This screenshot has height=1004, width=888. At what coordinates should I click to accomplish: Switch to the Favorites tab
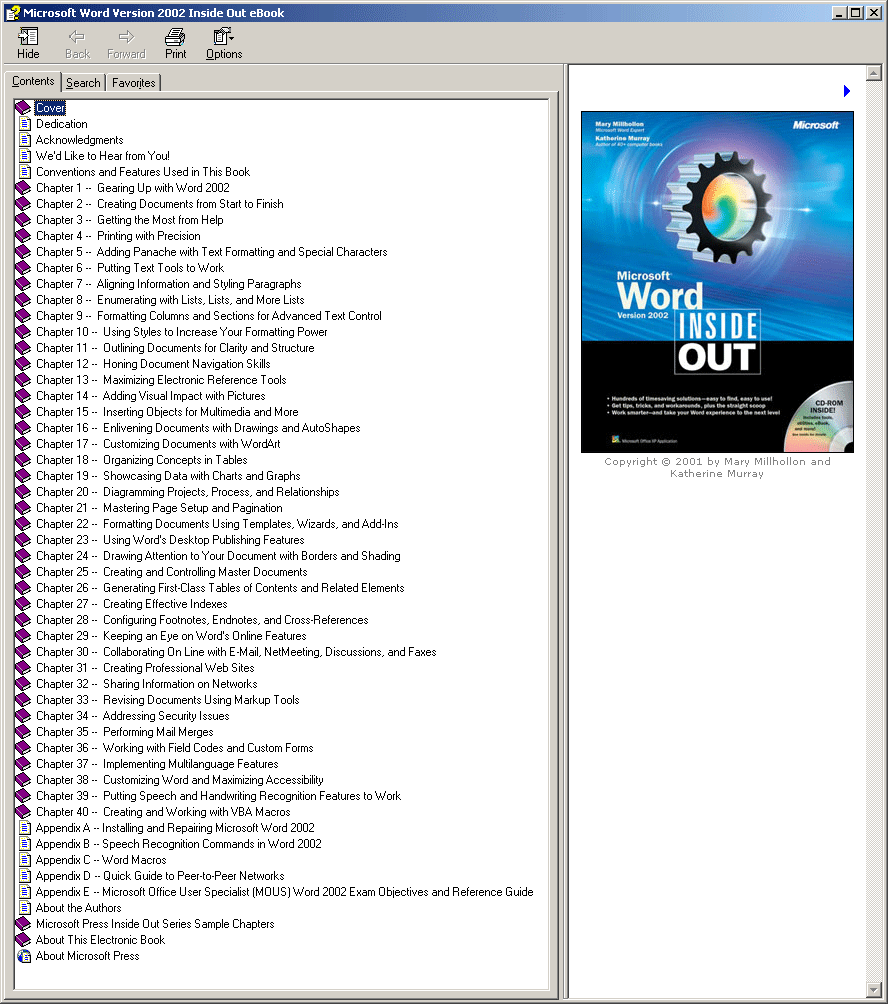133,83
